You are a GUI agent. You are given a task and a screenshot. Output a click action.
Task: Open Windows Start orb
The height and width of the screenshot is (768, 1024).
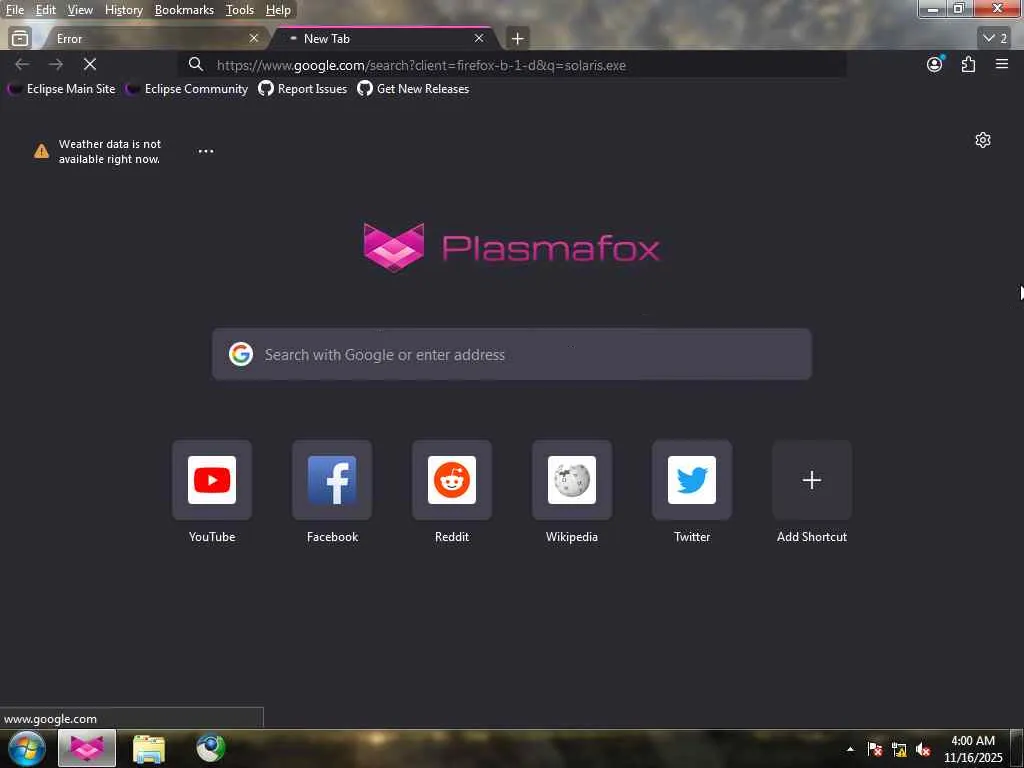pos(26,748)
